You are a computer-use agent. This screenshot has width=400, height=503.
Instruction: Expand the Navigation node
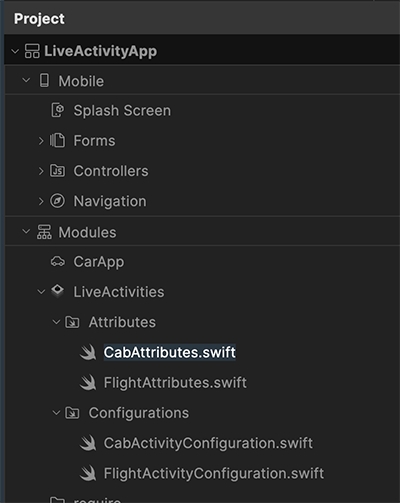(41, 201)
